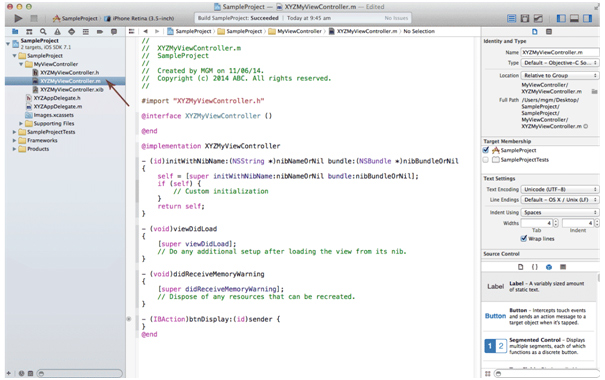Open the Text Encoding dropdown

click(560, 189)
